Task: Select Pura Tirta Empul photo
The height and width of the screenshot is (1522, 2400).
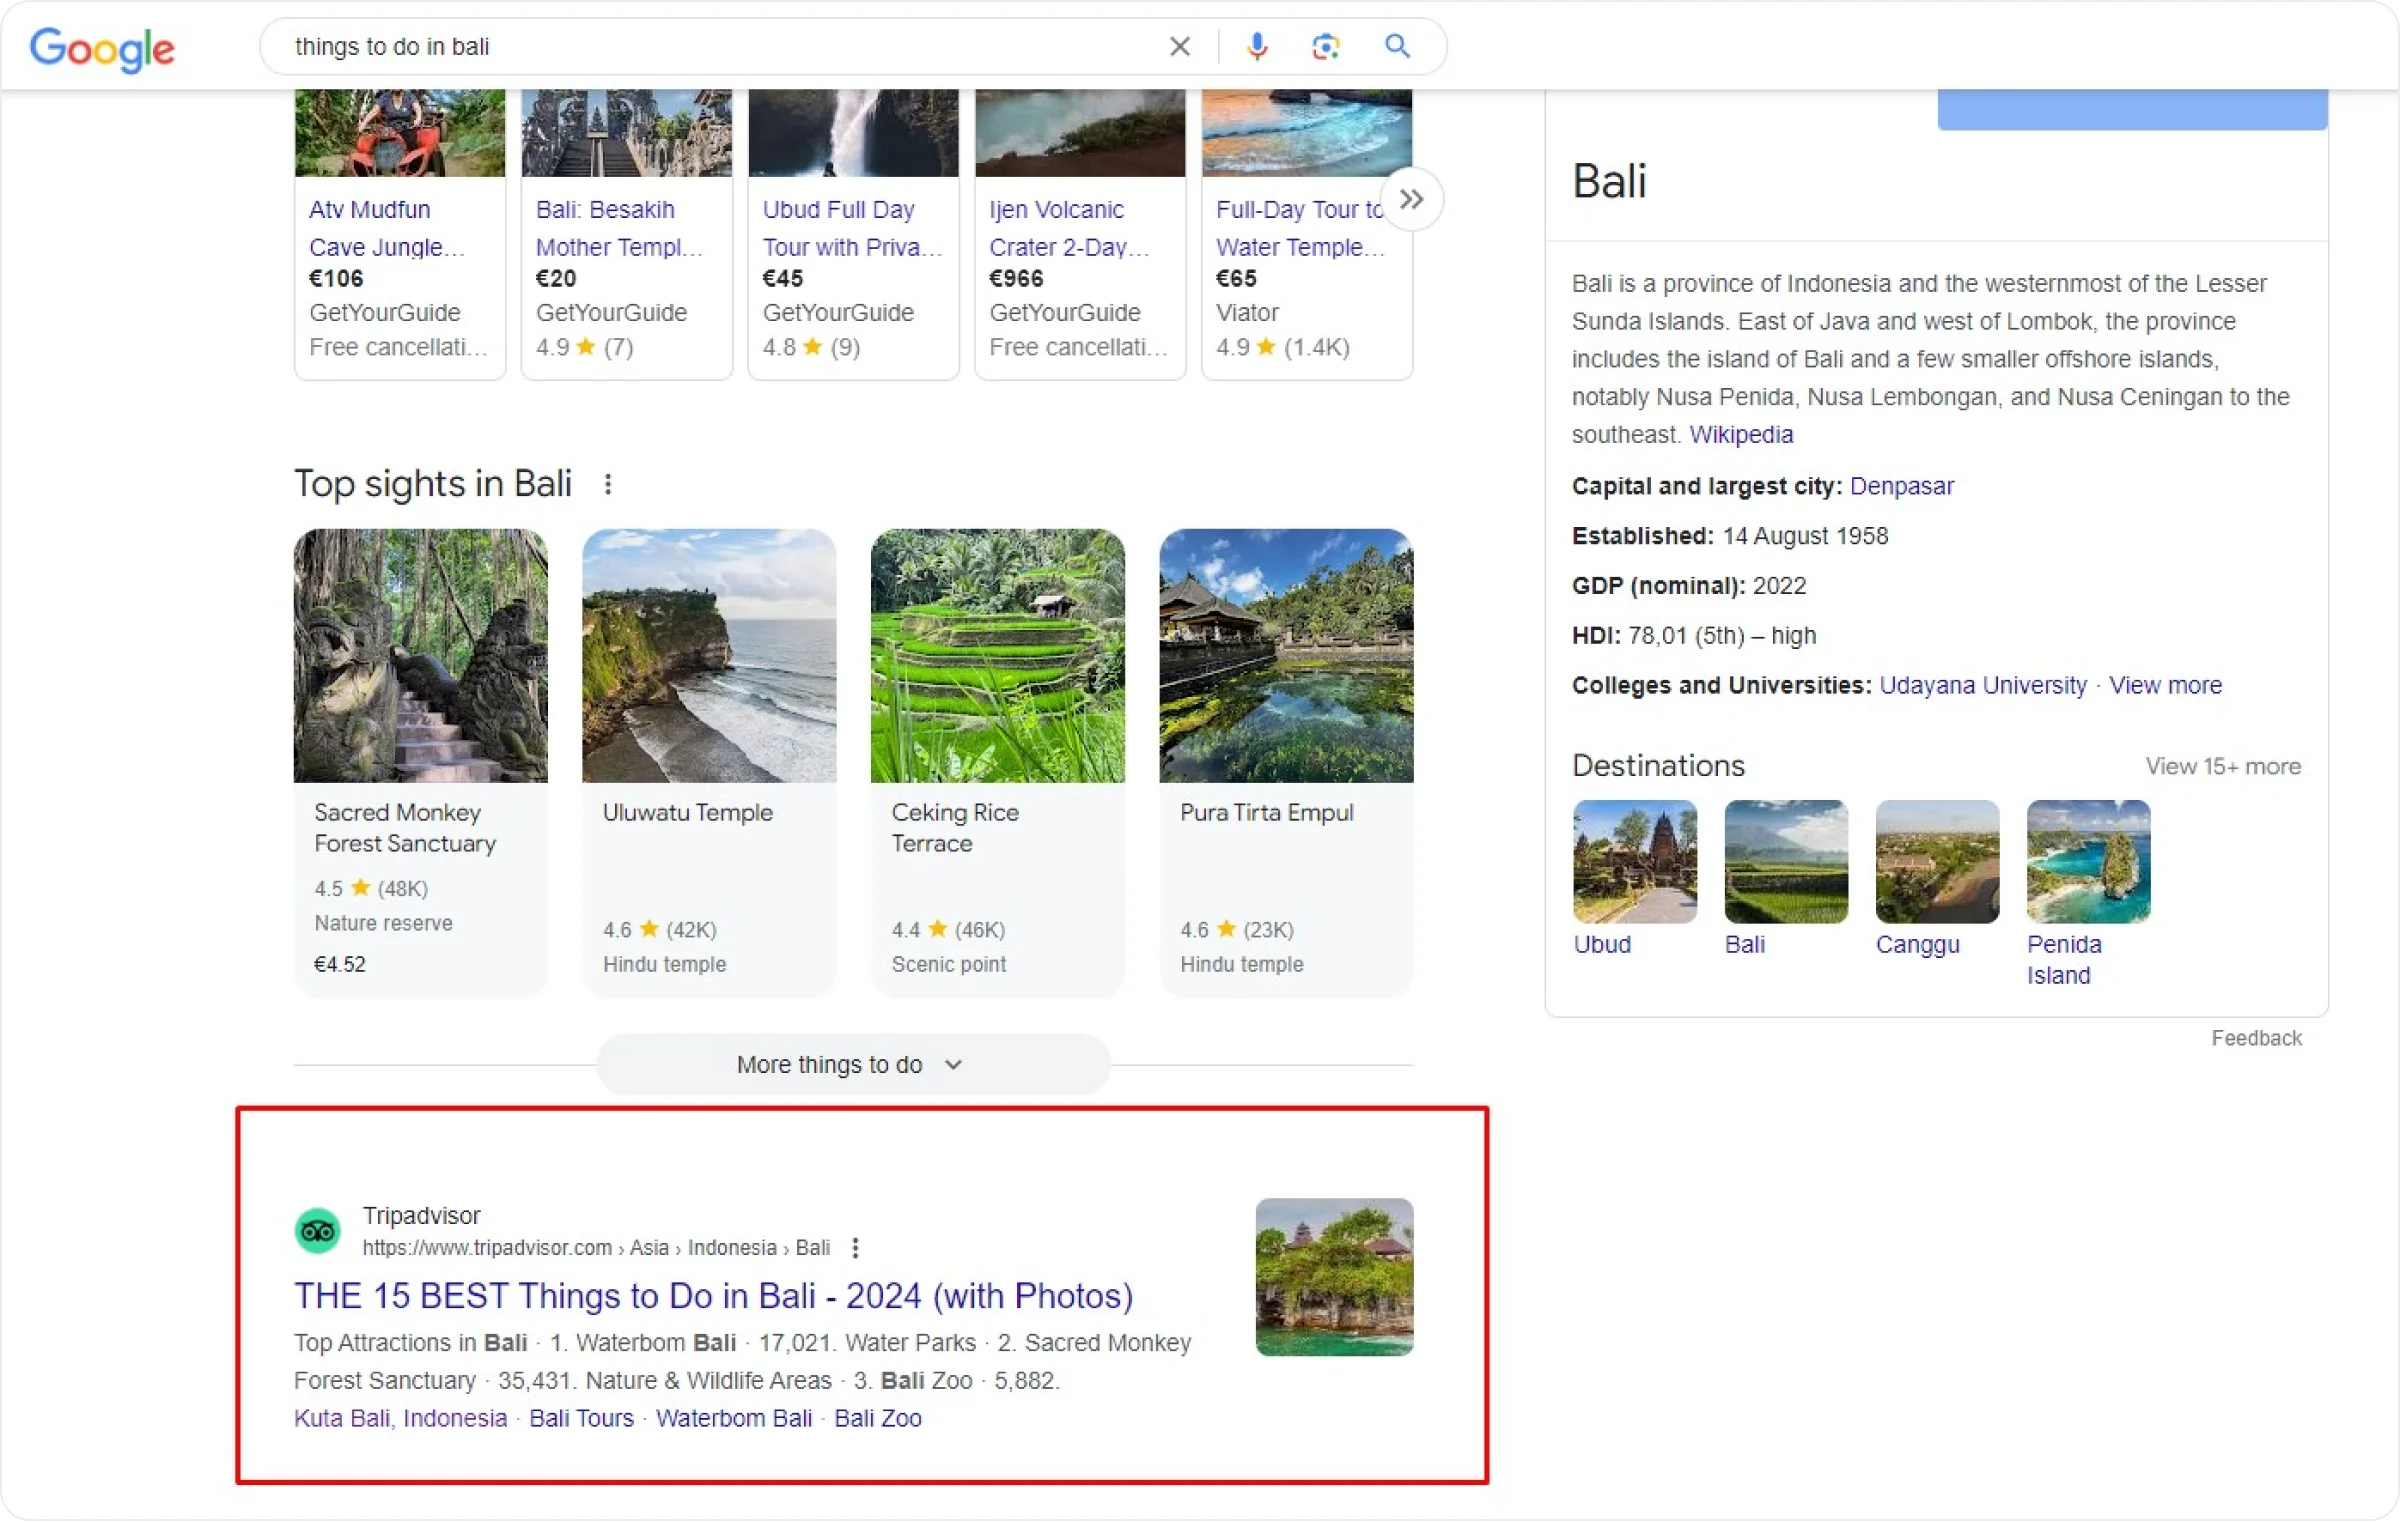Action: tap(1286, 656)
